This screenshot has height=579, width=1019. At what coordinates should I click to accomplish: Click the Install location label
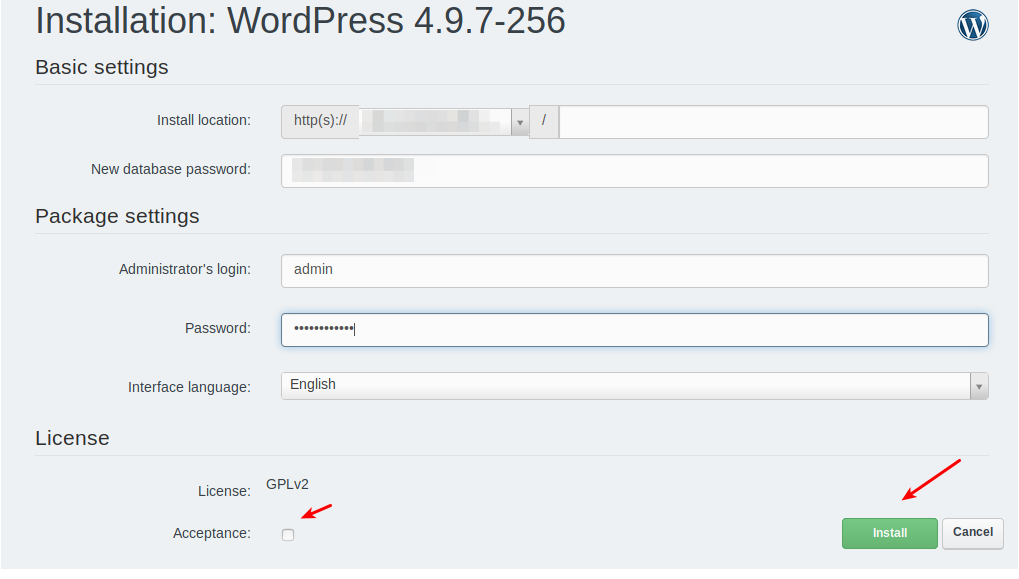tap(203, 120)
